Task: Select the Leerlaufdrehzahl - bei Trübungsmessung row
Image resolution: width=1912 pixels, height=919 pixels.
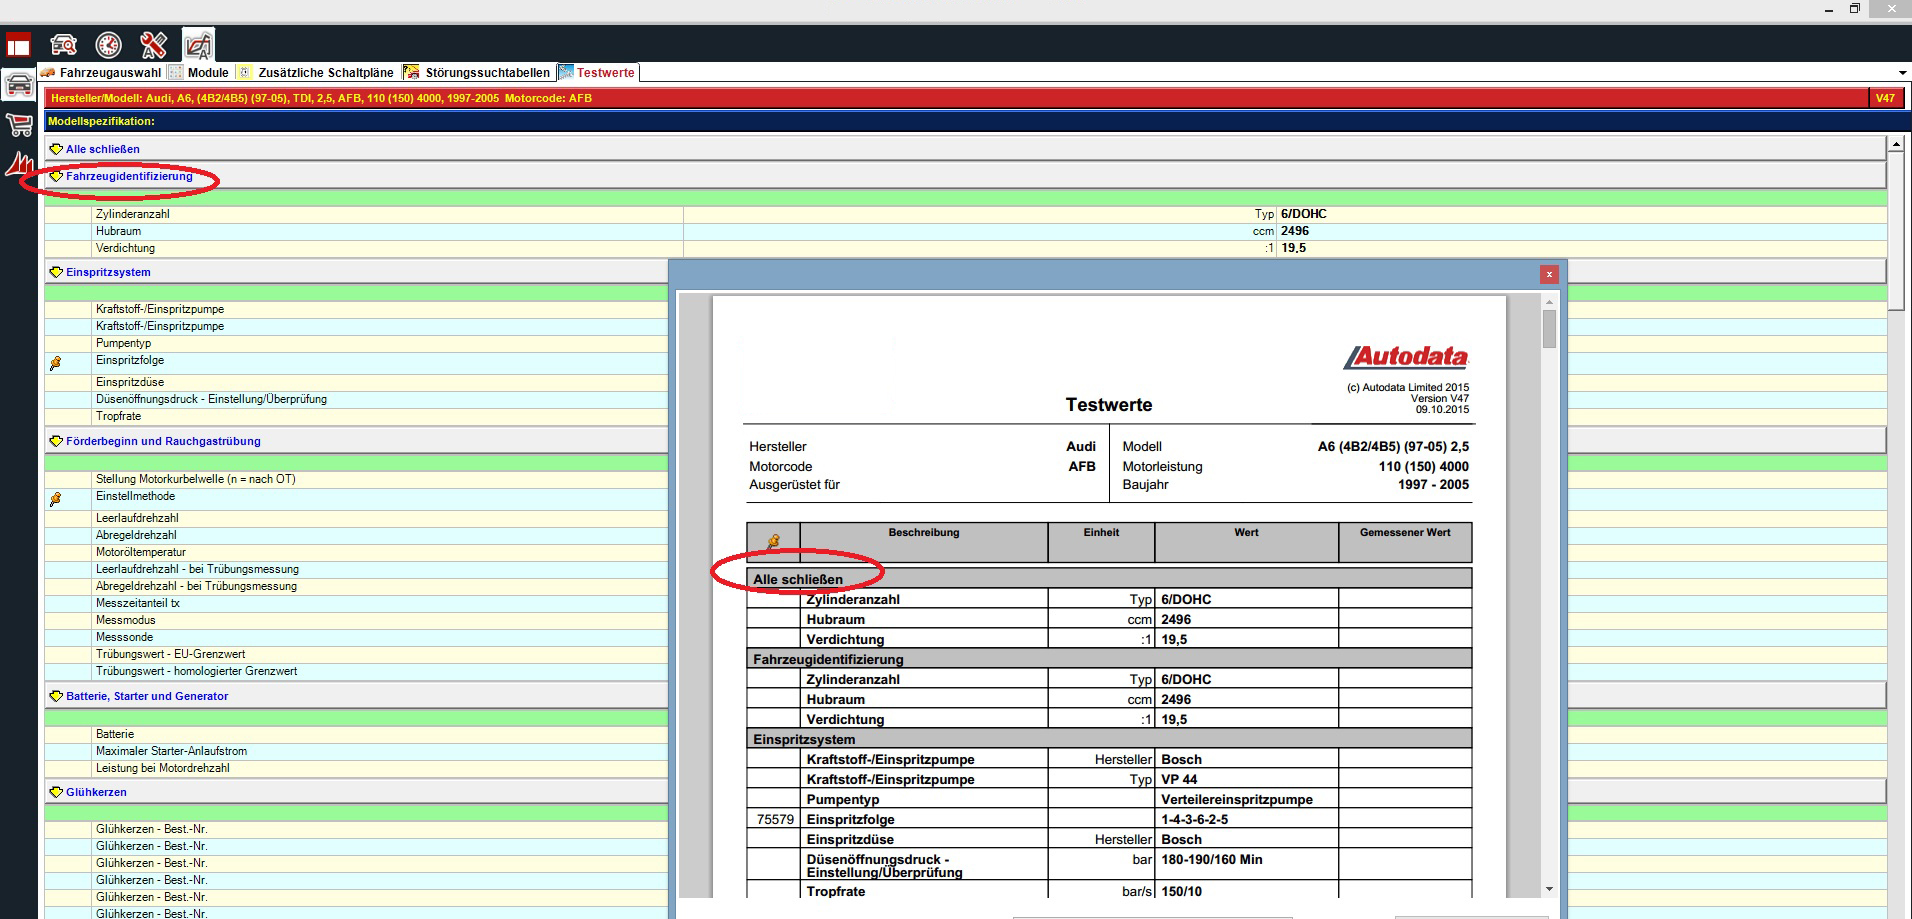Action: (356, 569)
